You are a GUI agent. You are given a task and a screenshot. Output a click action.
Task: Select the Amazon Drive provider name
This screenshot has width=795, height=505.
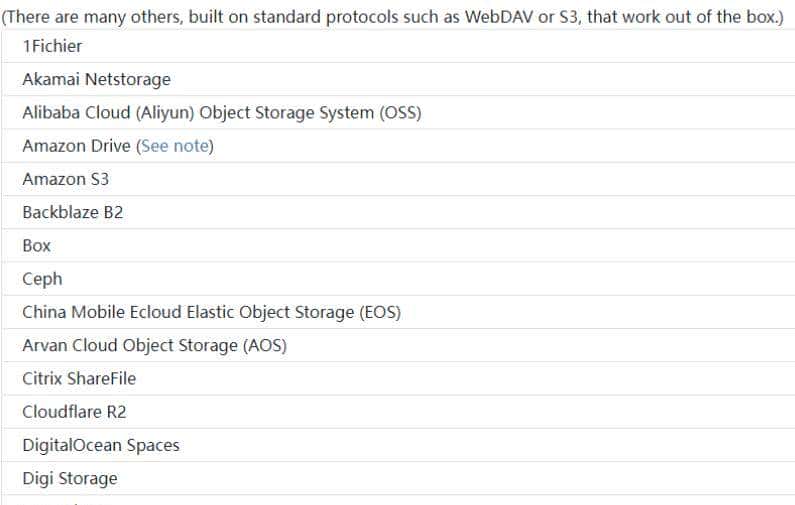76,146
